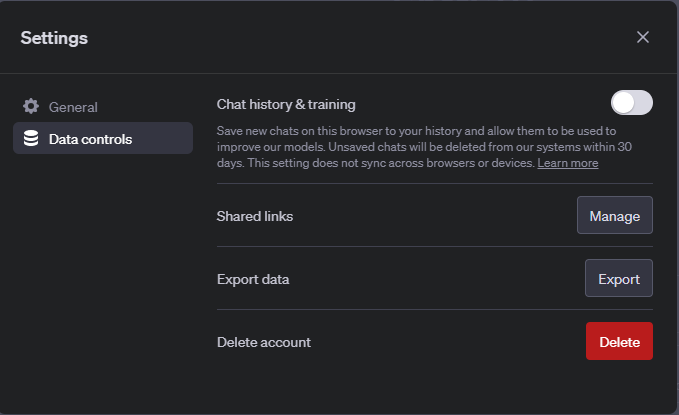Close the Settings dialog with the X
Image resolution: width=679 pixels, height=415 pixels.
coord(643,37)
